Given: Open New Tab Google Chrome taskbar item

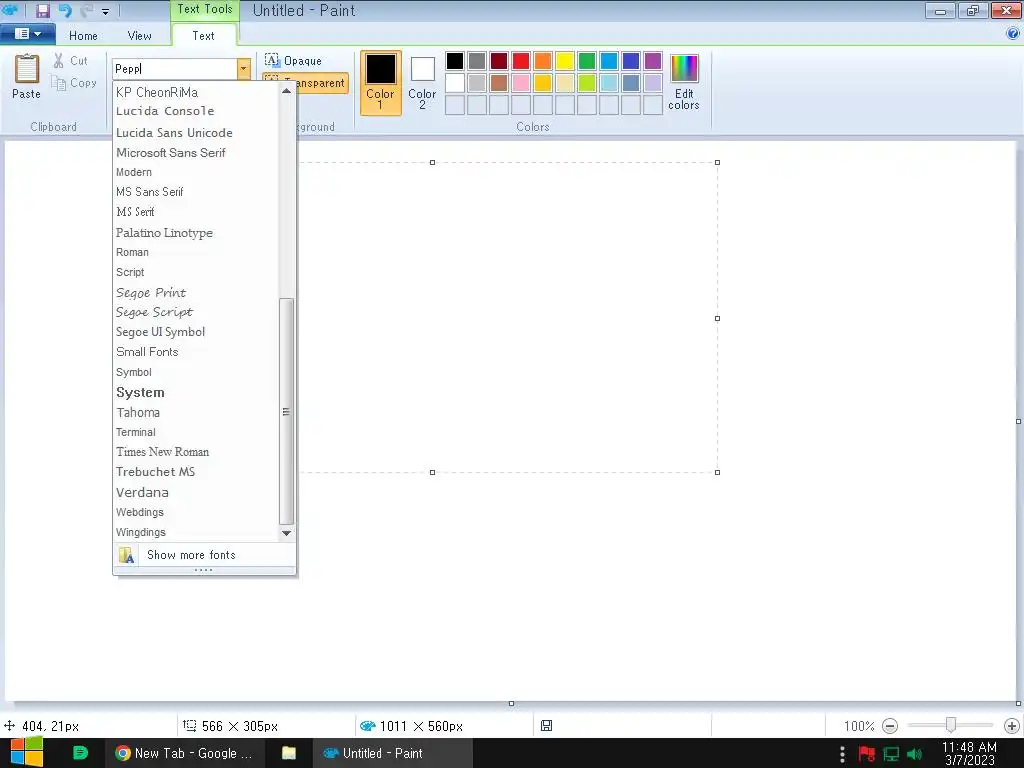Looking at the screenshot, I should tap(184, 753).
